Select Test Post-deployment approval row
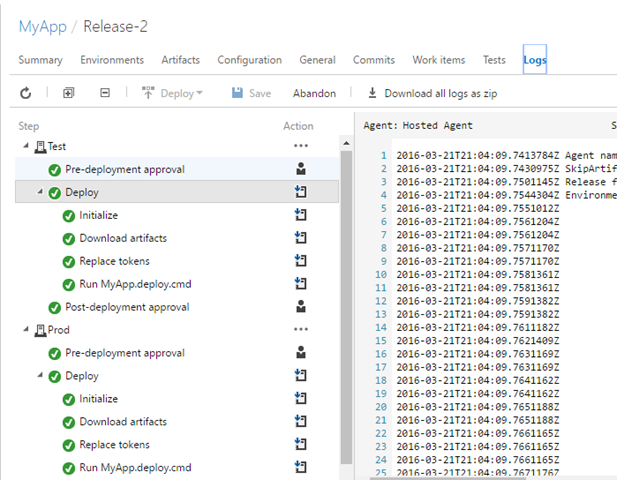The width and height of the screenshot is (617, 480). (x=177, y=307)
